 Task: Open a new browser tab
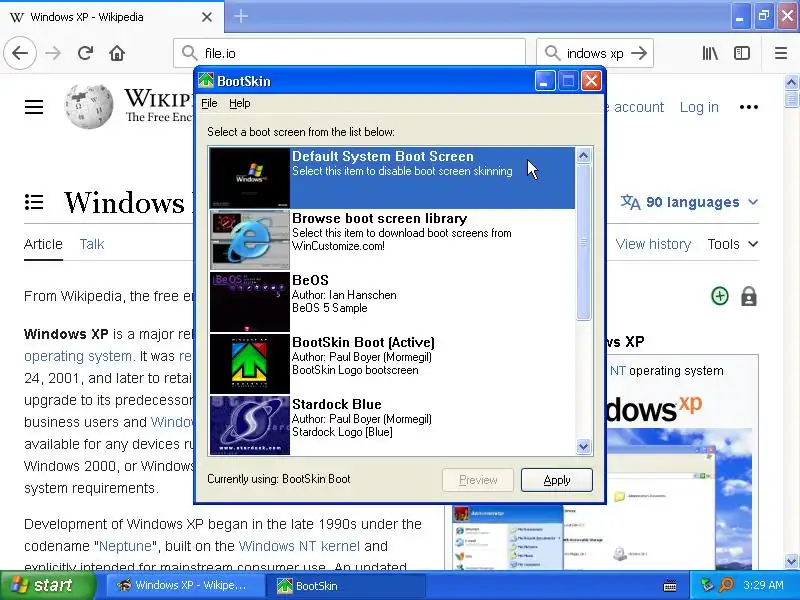tap(241, 16)
